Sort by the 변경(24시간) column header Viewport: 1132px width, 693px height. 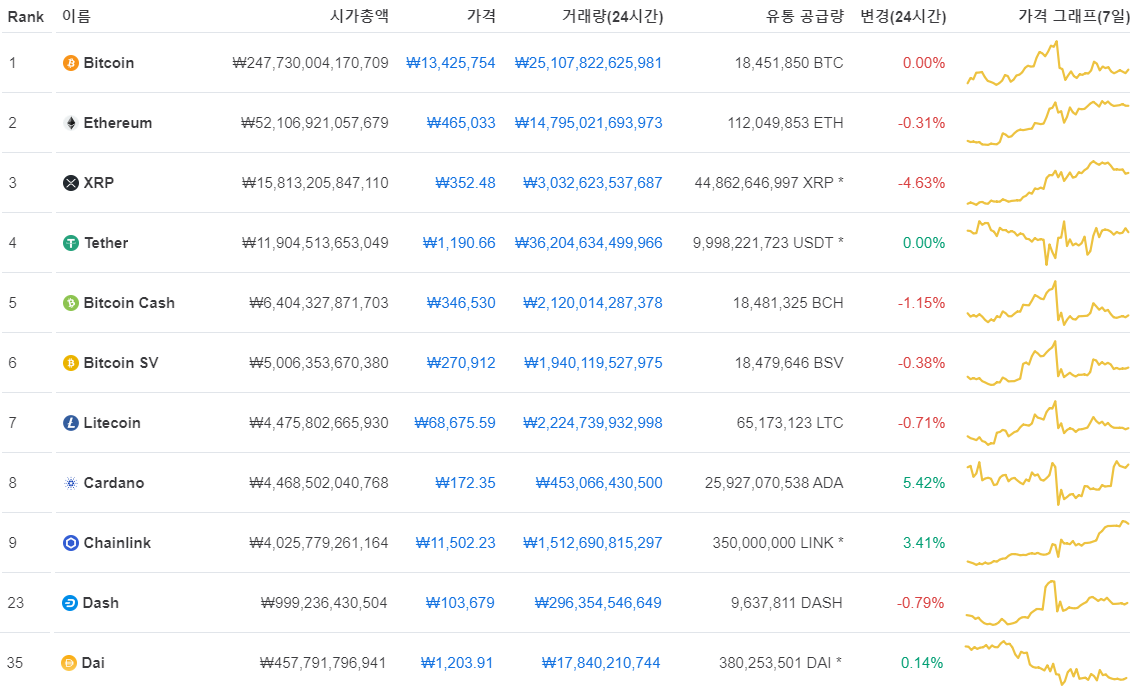coord(903,16)
